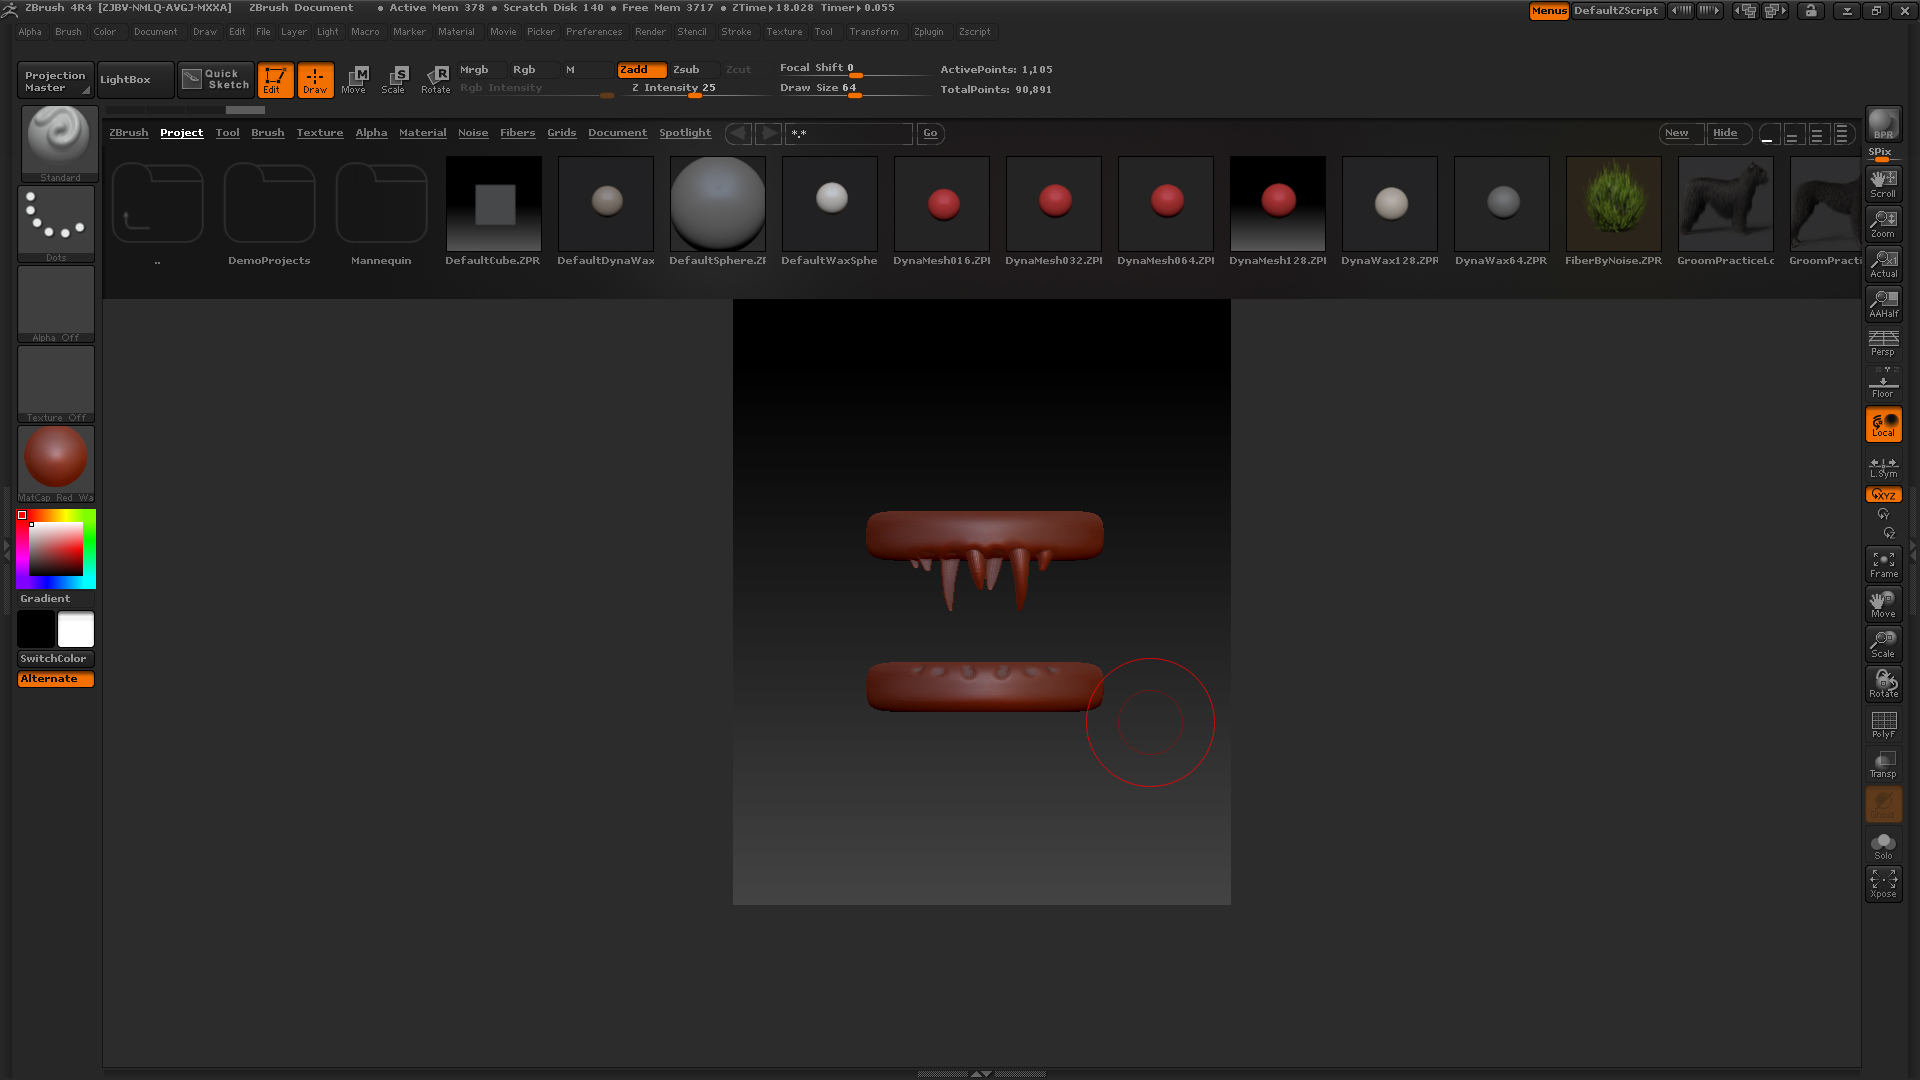Select the Move tool in toolbar
This screenshot has height=1080, width=1920.
tap(352, 78)
